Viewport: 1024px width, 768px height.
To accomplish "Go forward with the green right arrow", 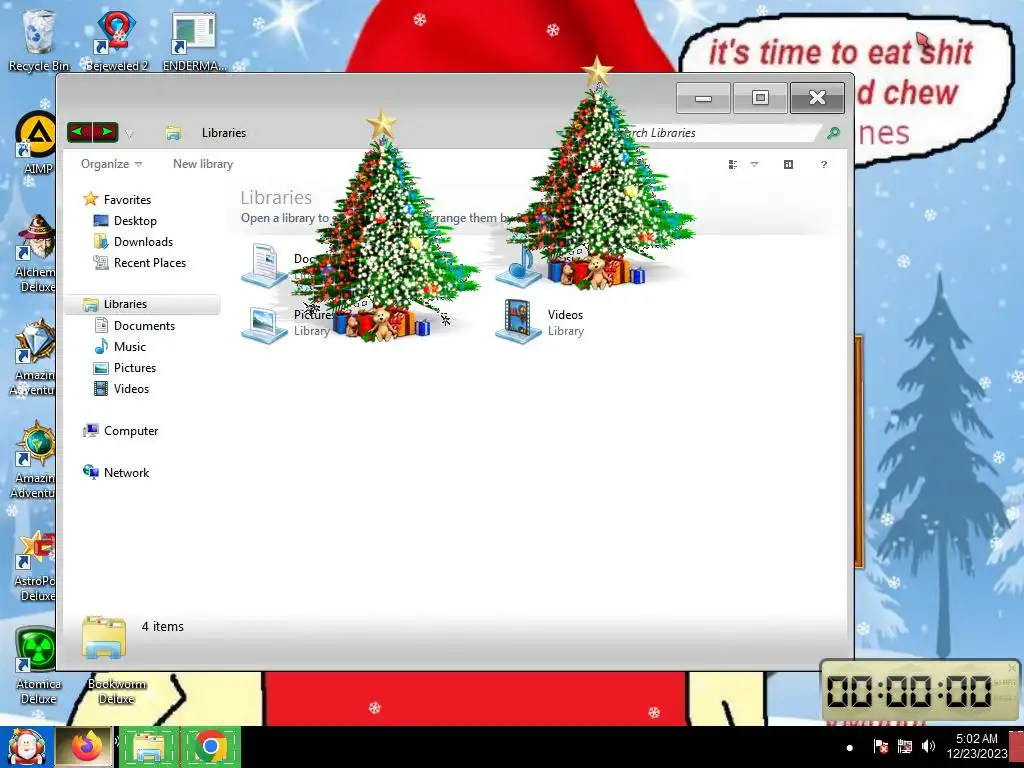I will pos(105,133).
